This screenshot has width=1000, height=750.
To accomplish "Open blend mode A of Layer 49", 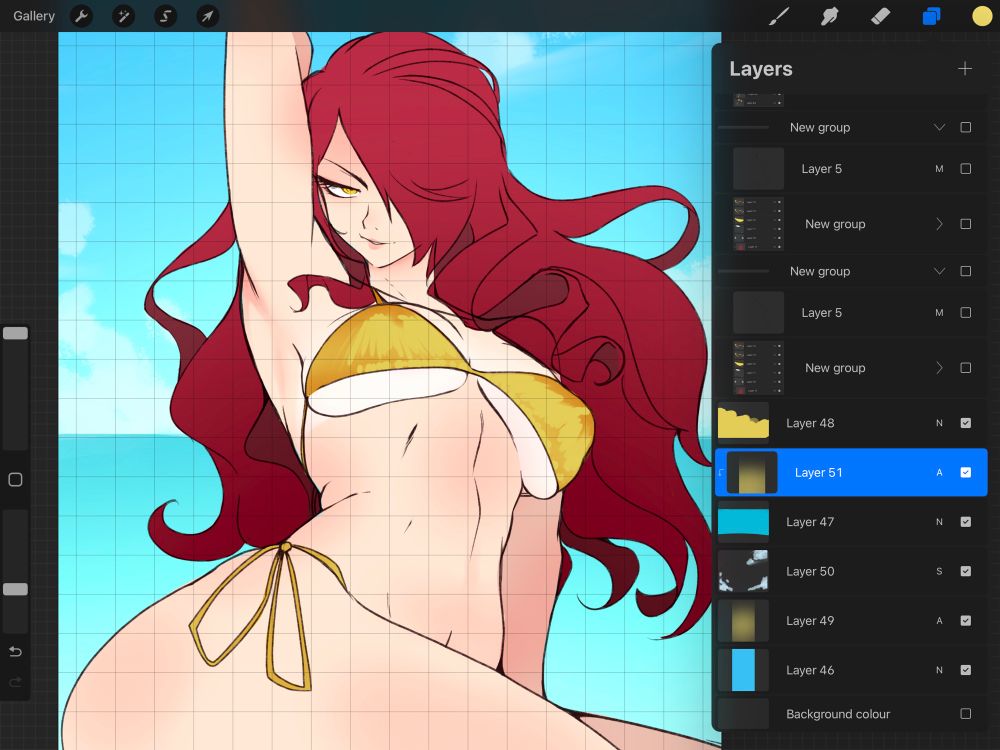I will [939, 621].
